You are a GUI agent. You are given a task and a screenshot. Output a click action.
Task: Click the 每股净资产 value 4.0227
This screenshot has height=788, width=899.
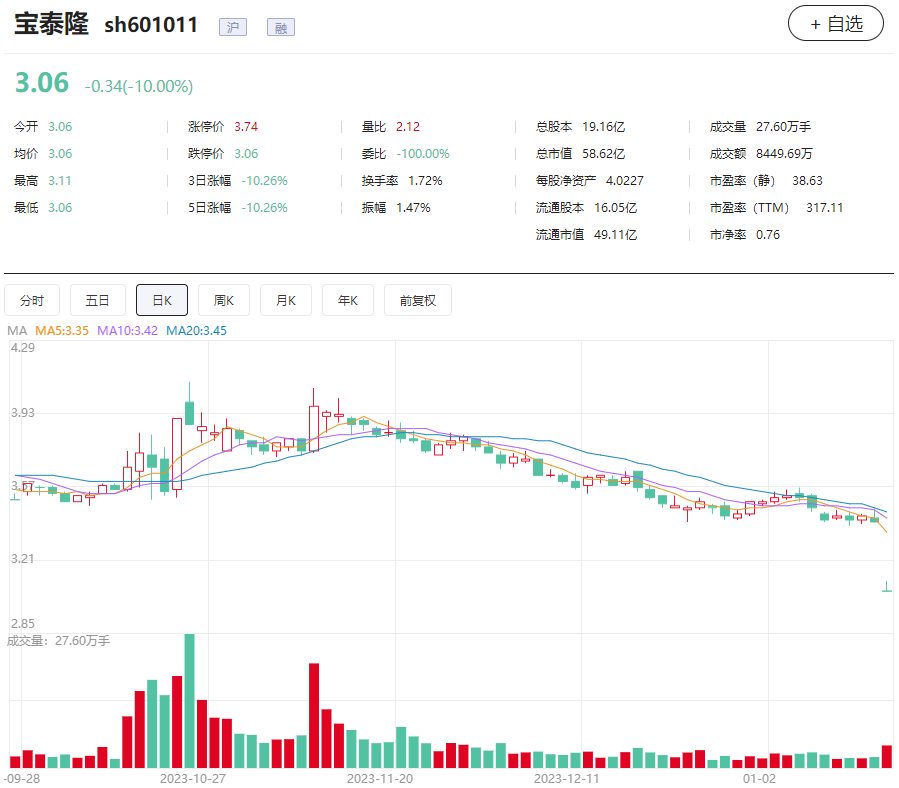(x=624, y=181)
